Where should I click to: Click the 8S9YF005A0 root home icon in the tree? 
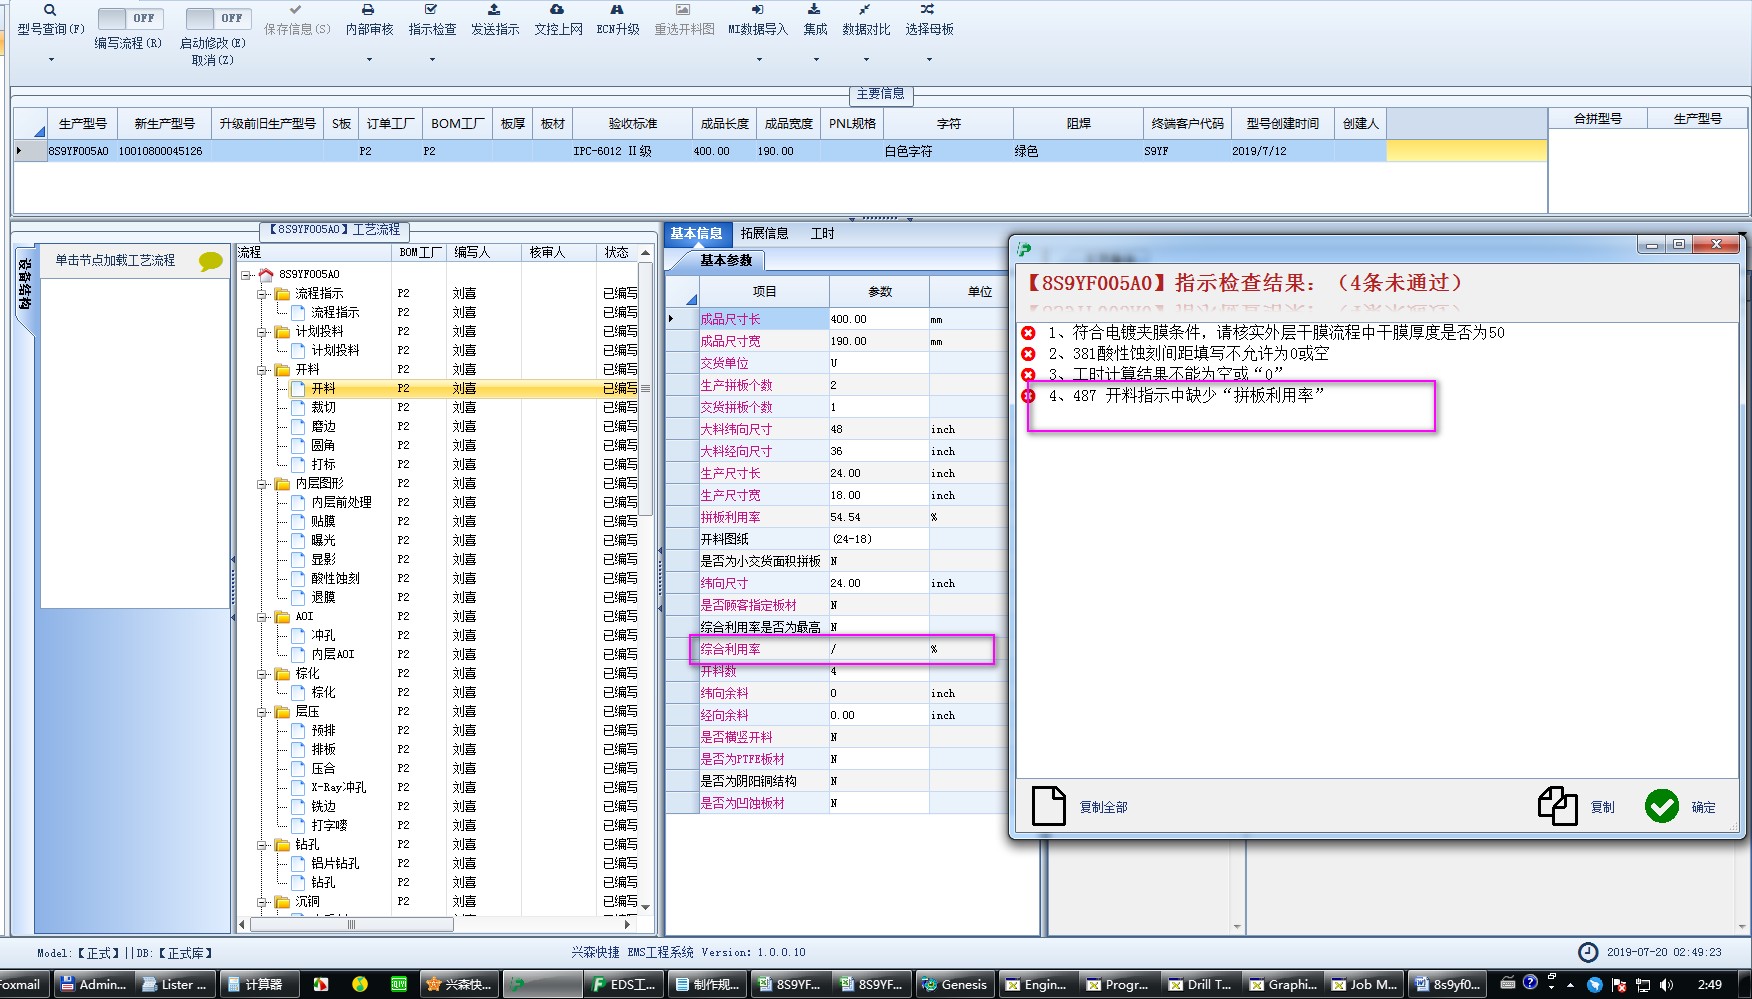click(266, 274)
